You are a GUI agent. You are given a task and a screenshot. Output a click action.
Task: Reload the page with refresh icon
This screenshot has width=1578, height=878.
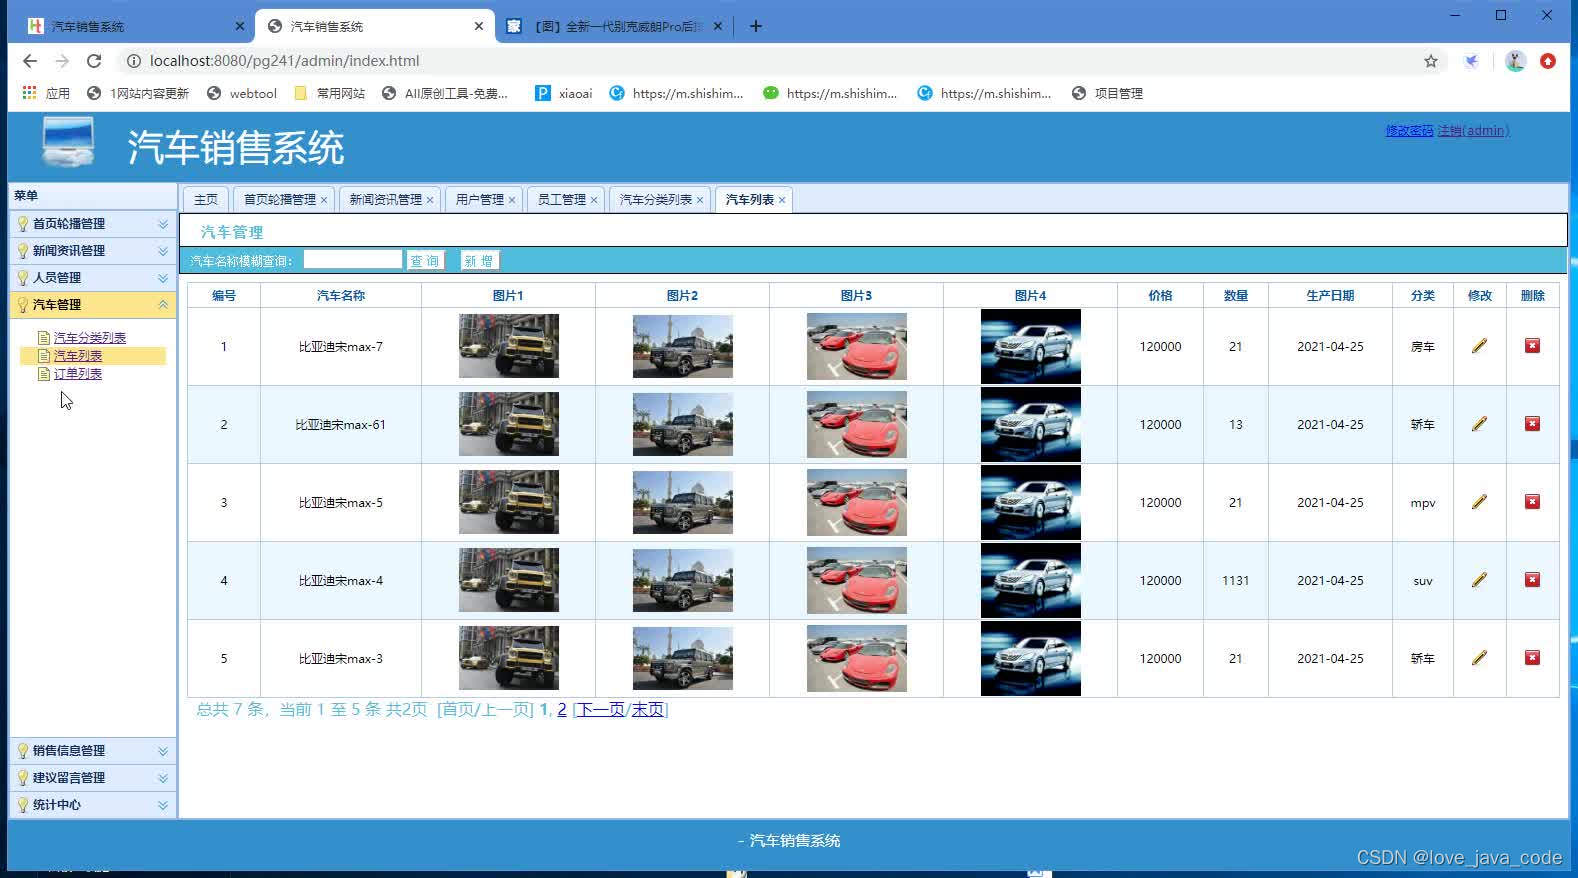tap(94, 61)
